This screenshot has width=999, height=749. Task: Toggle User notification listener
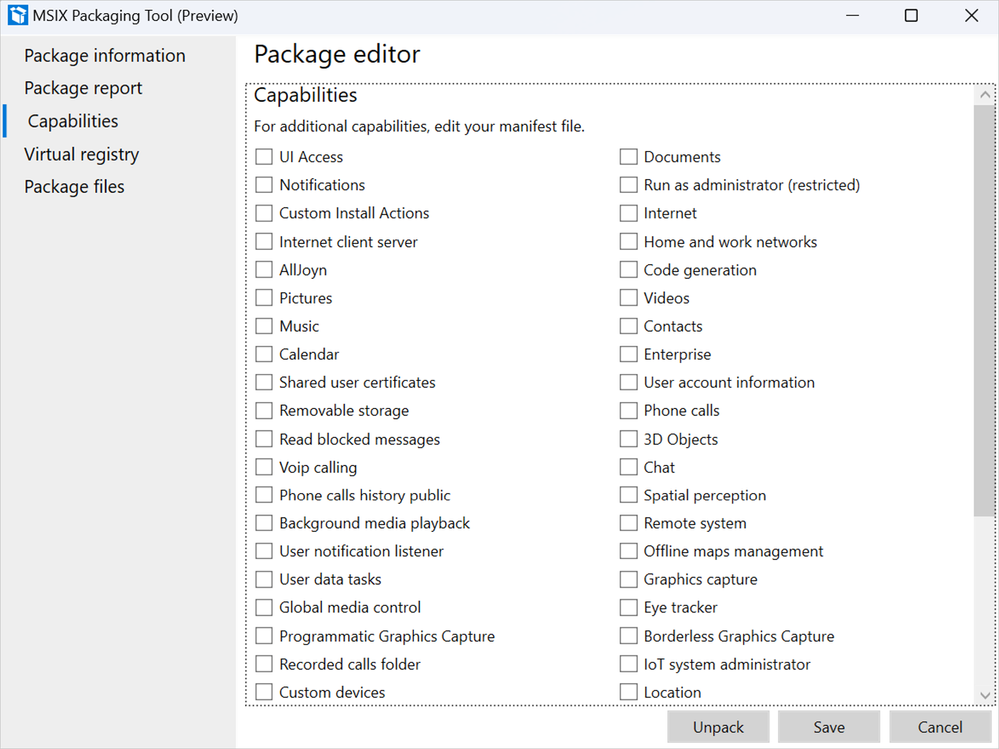pyautogui.click(x=264, y=551)
